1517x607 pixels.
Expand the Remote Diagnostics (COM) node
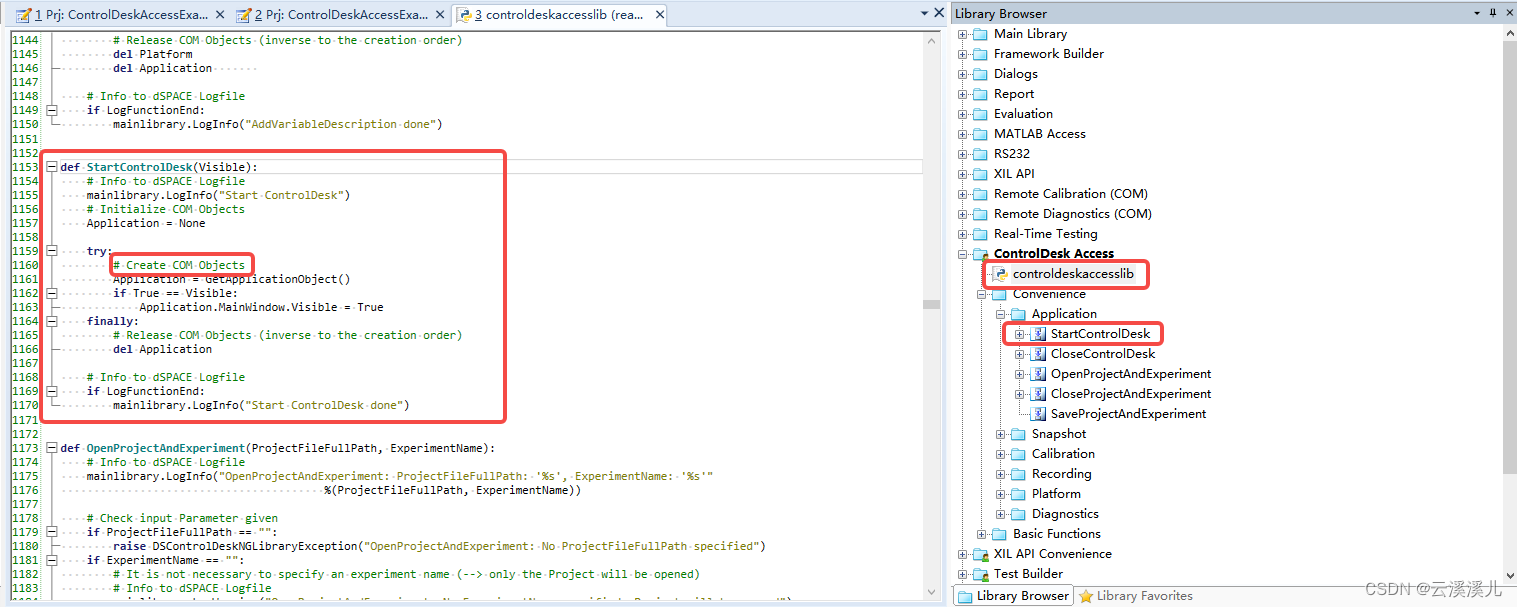[963, 214]
